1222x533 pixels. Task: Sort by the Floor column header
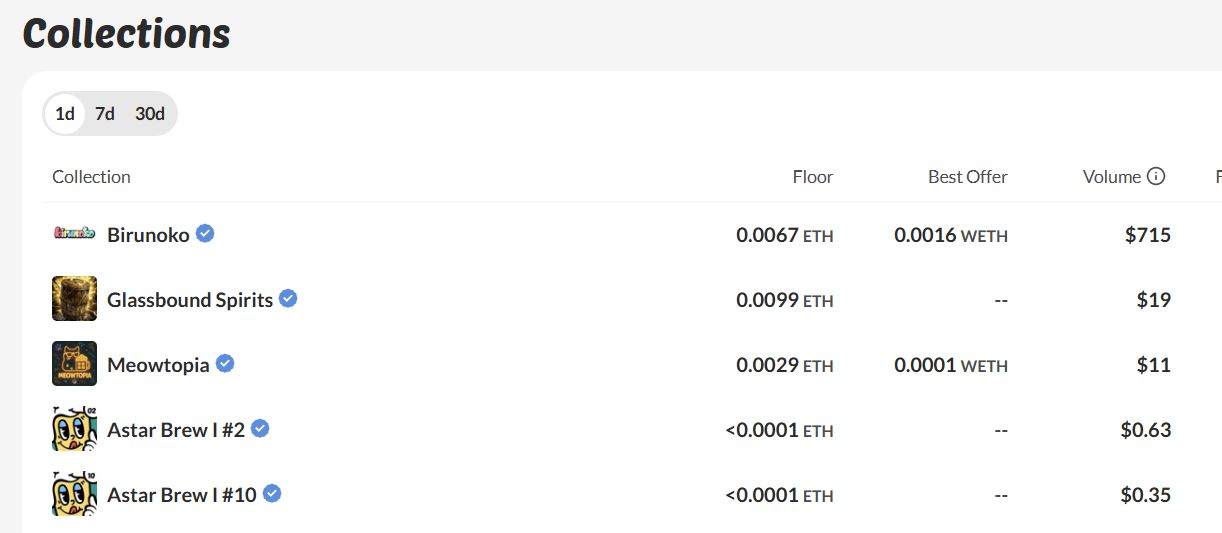point(812,177)
